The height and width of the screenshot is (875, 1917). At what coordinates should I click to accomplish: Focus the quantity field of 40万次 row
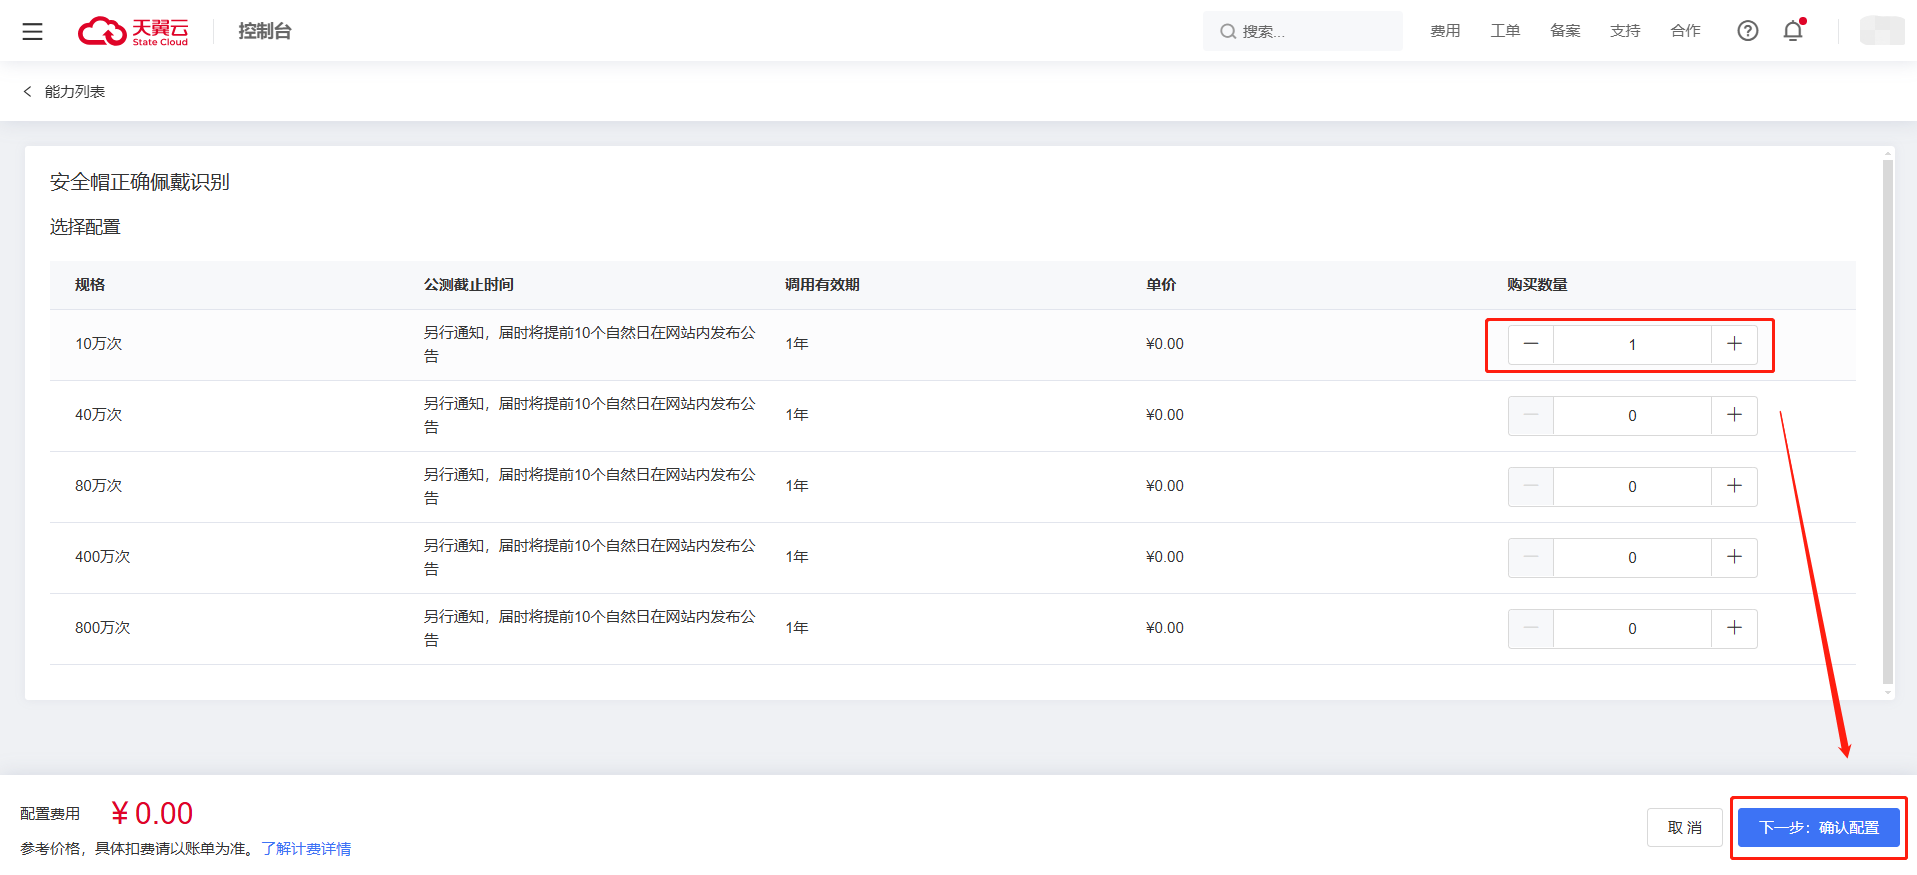pos(1632,415)
